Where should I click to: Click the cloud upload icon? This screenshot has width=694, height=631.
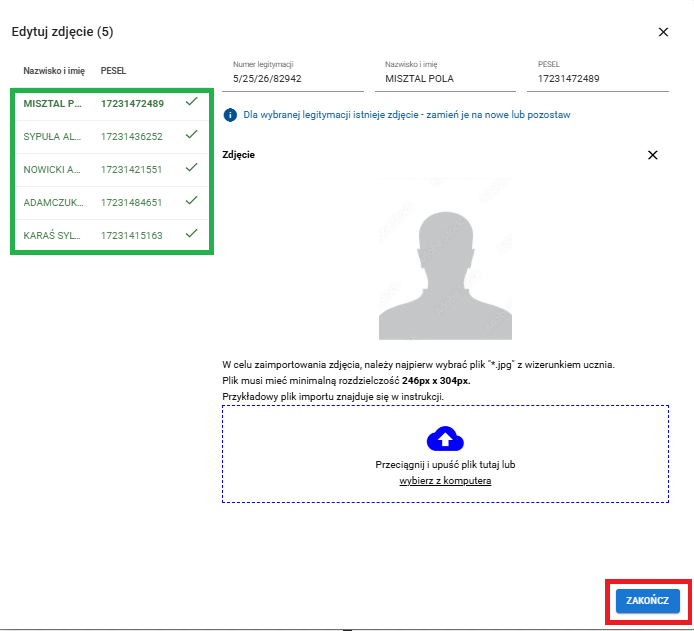[x=446, y=438]
